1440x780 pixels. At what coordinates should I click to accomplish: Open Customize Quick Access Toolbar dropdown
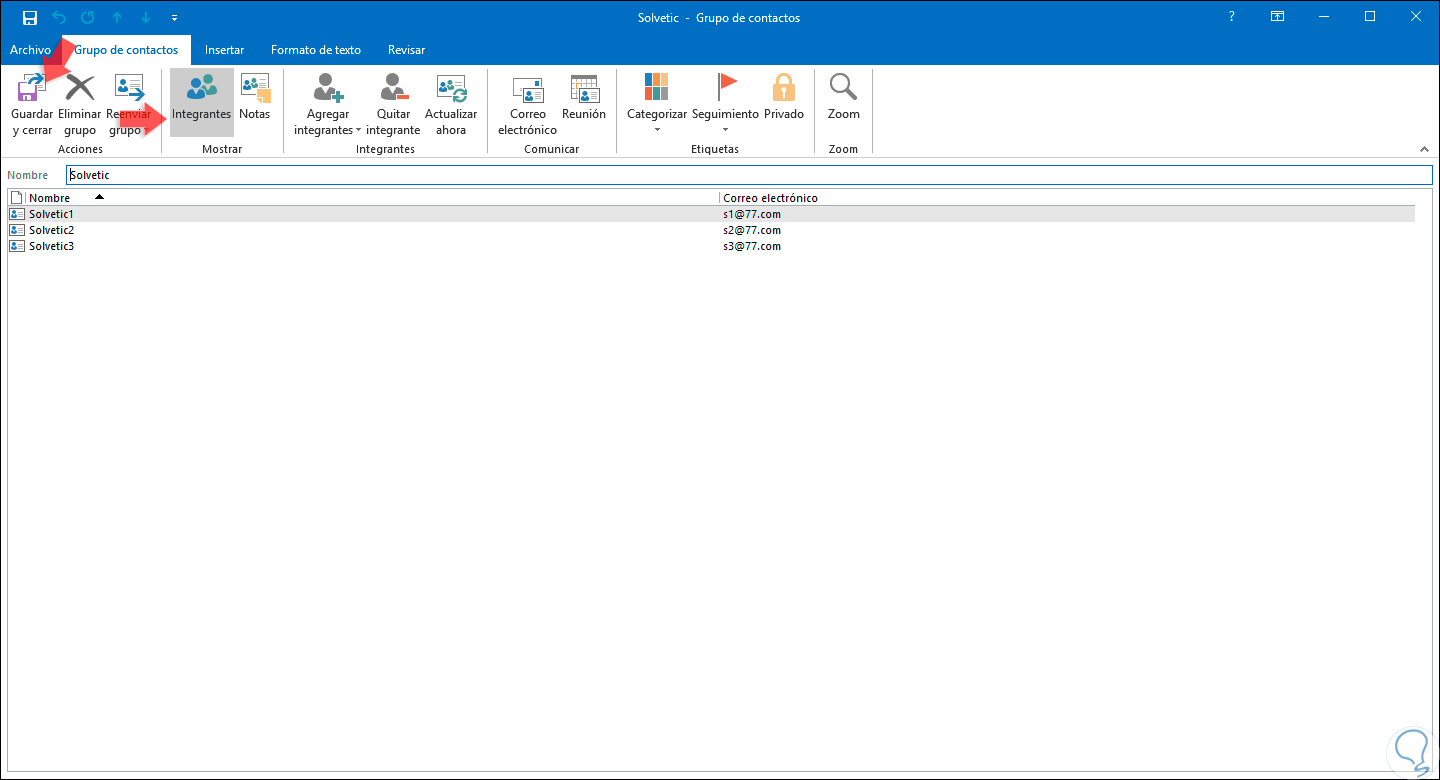pos(175,18)
